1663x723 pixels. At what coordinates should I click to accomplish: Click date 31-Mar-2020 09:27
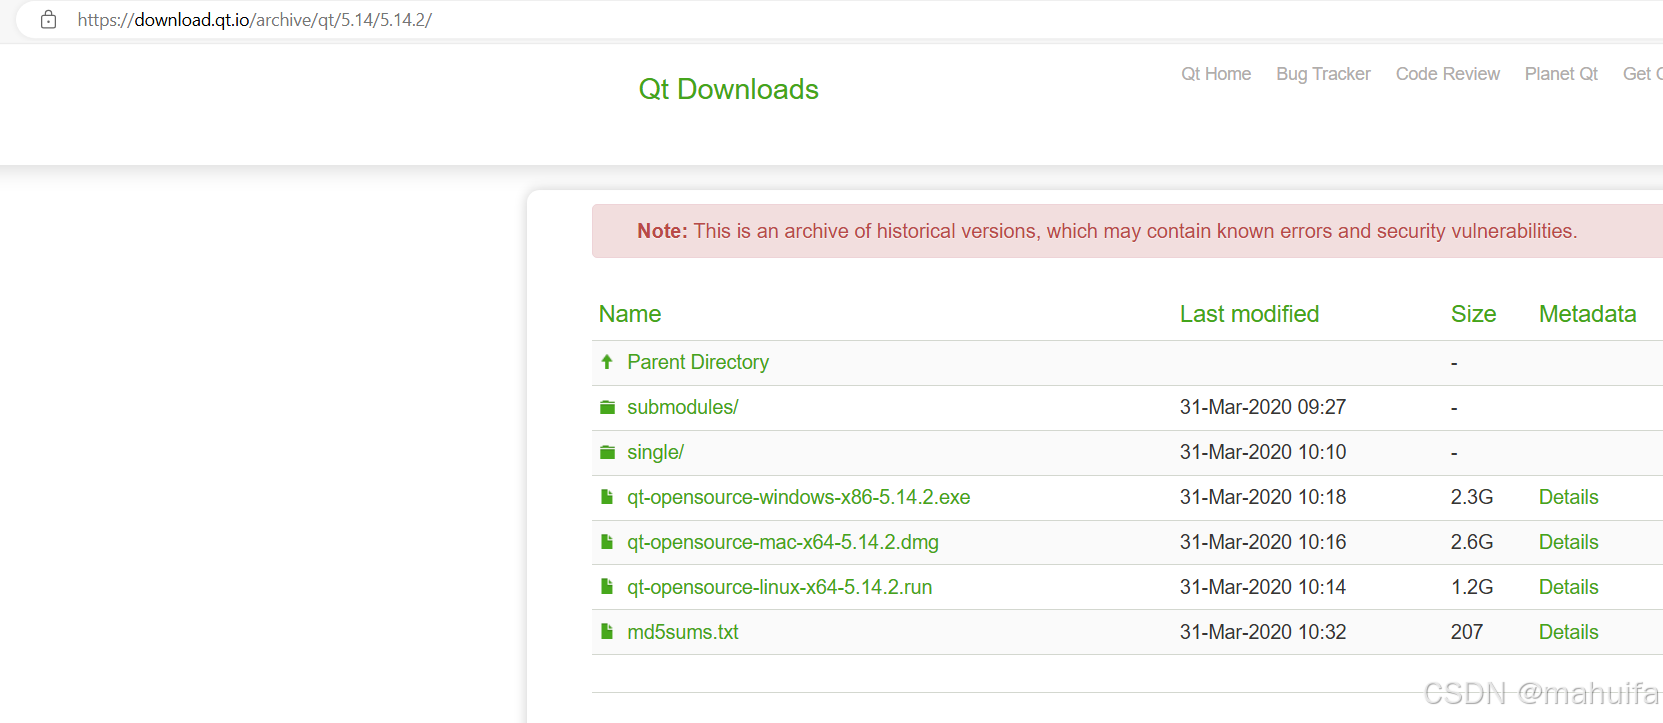click(1263, 407)
